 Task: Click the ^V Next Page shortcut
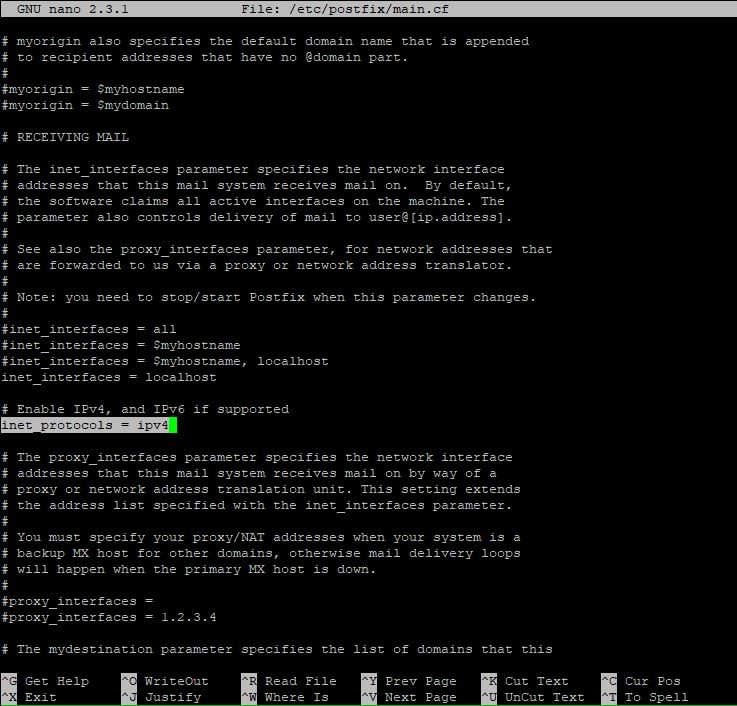(x=408, y=697)
